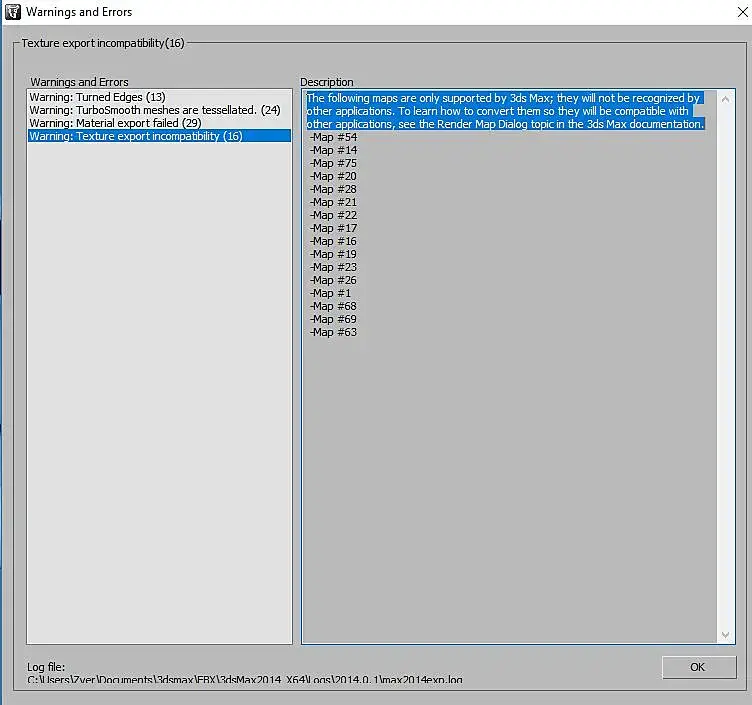Click the -Map #14 entry
The height and width of the screenshot is (705, 752).
333,150
